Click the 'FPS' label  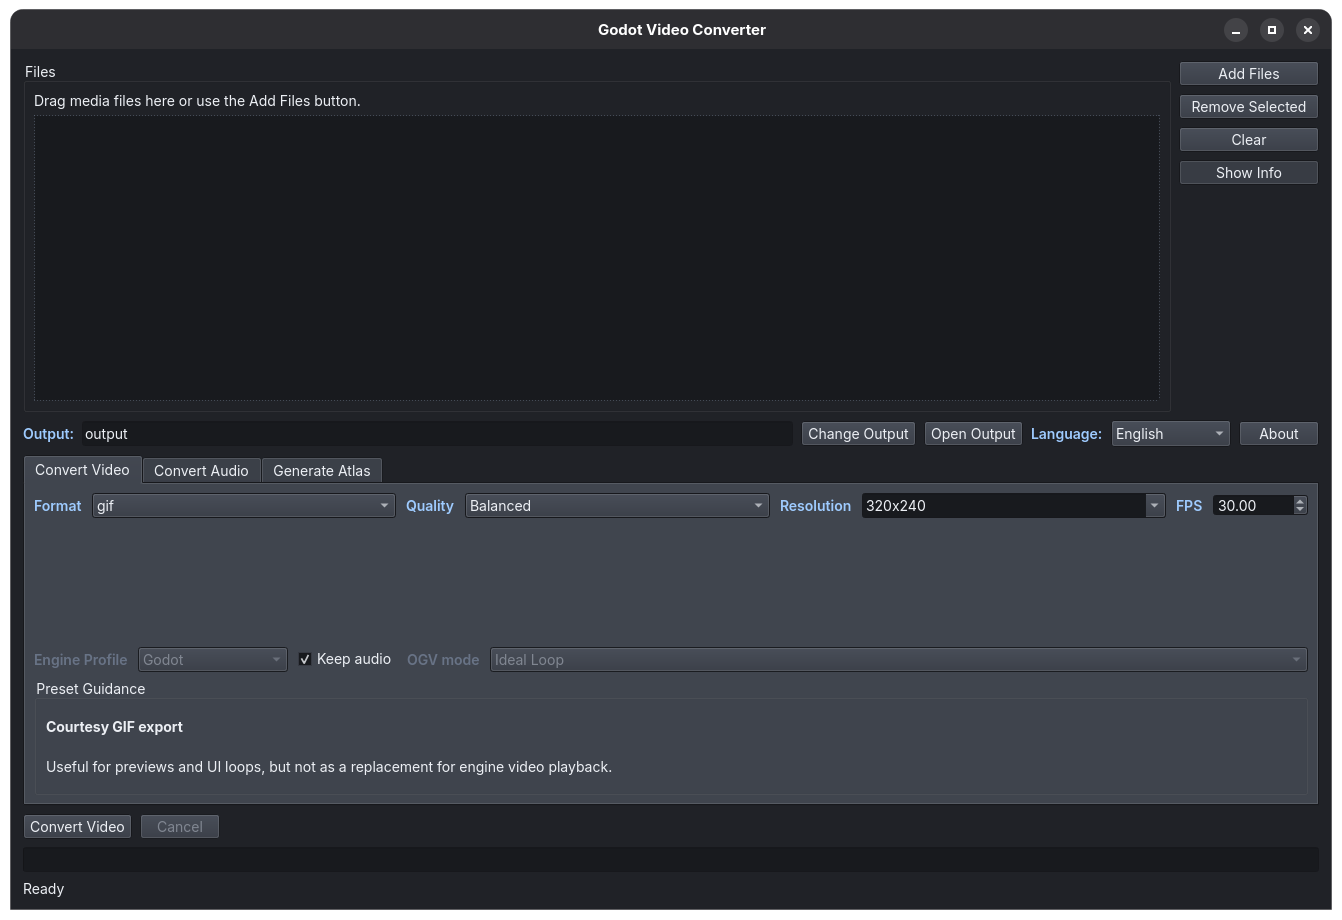[x=1189, y=506]
